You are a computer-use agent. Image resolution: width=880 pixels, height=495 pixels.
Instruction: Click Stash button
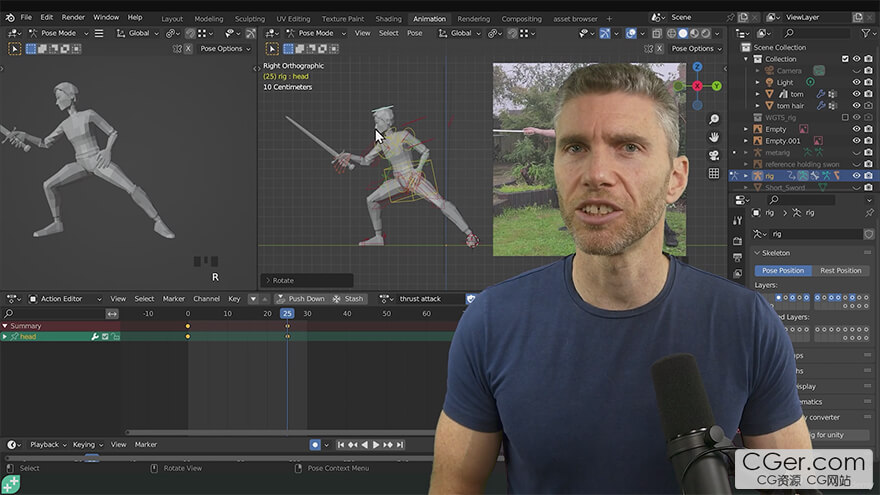(x=349, y=299)
